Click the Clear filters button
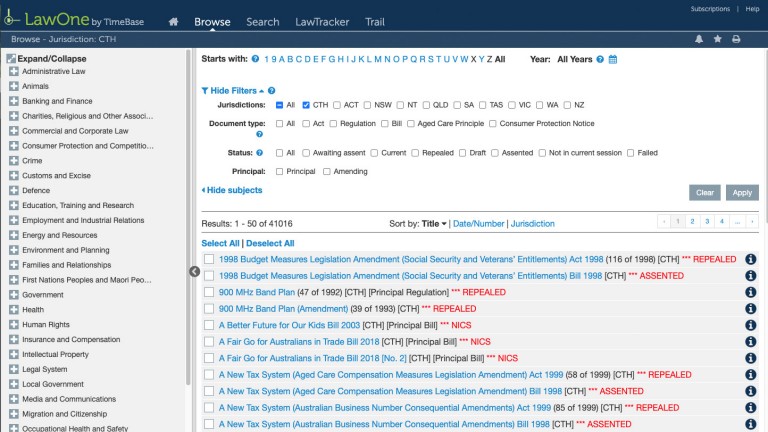Image resolution: width=768 pixels, height=432 pixels. 705,192
